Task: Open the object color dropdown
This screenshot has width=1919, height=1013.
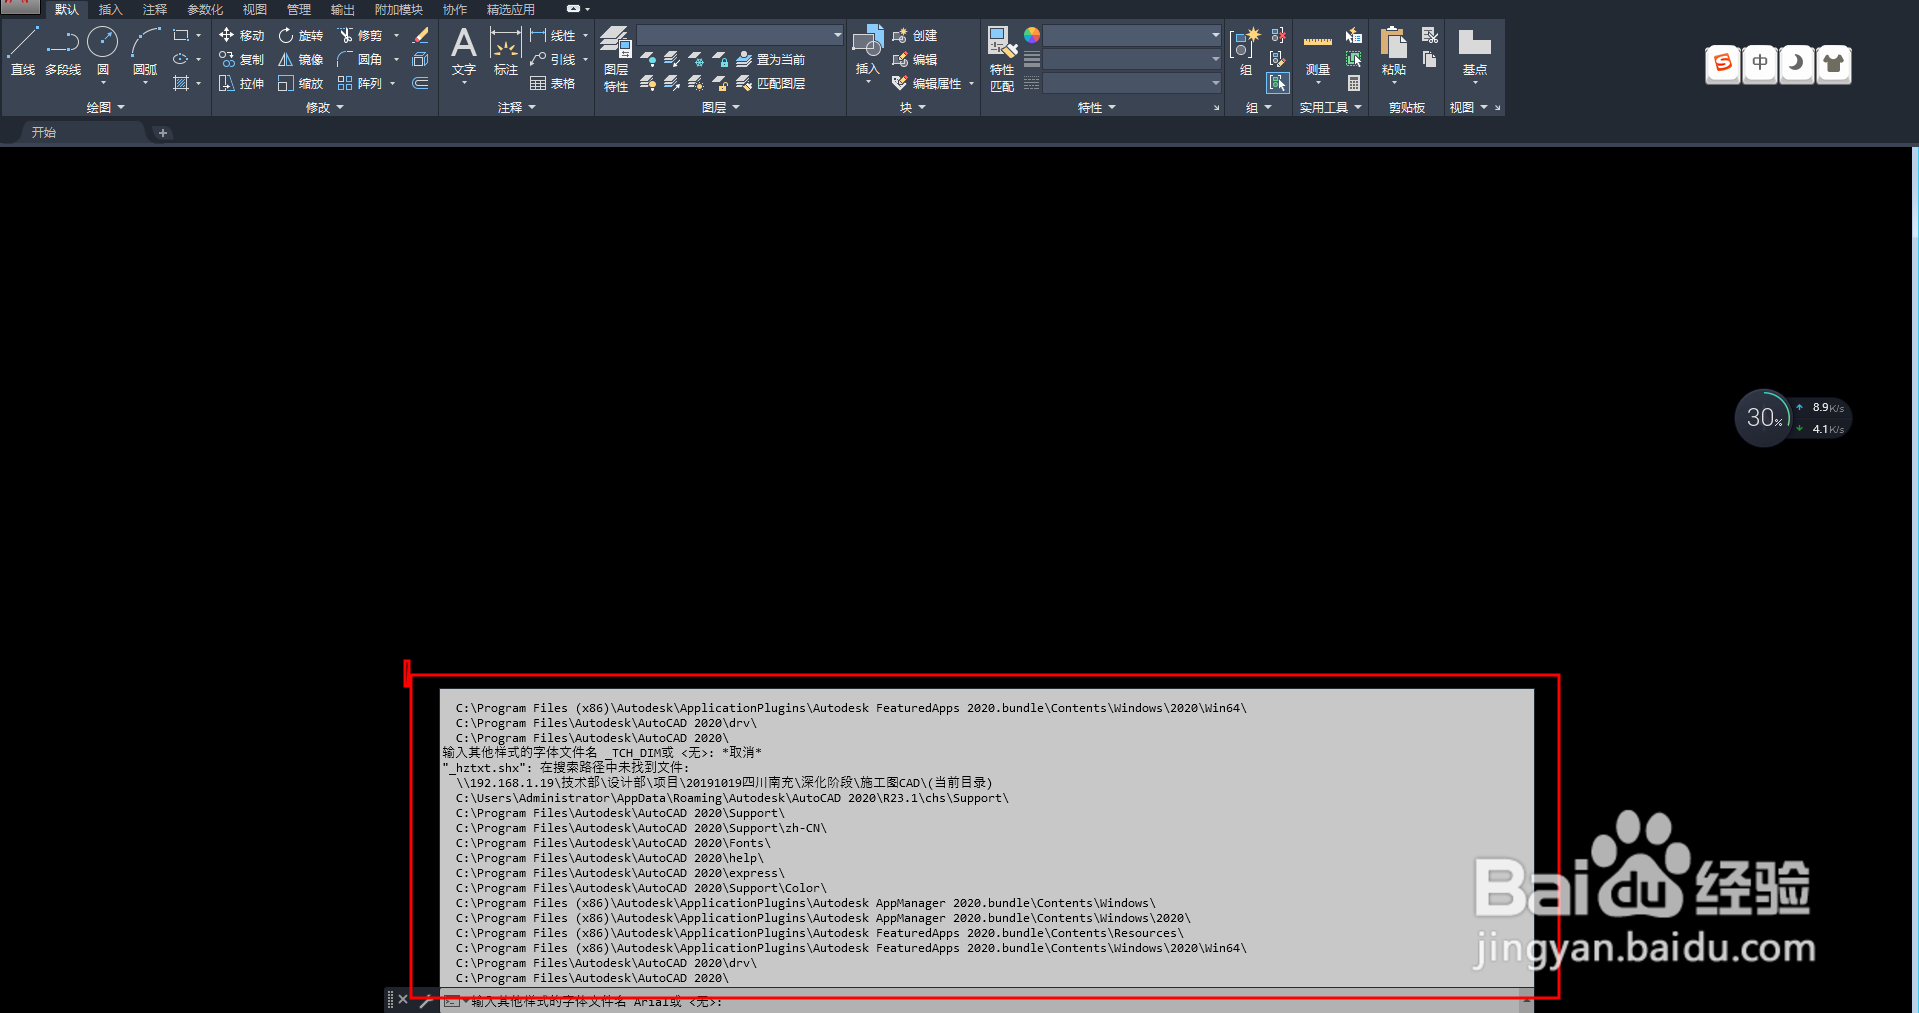Action: tap(1132, 35)
